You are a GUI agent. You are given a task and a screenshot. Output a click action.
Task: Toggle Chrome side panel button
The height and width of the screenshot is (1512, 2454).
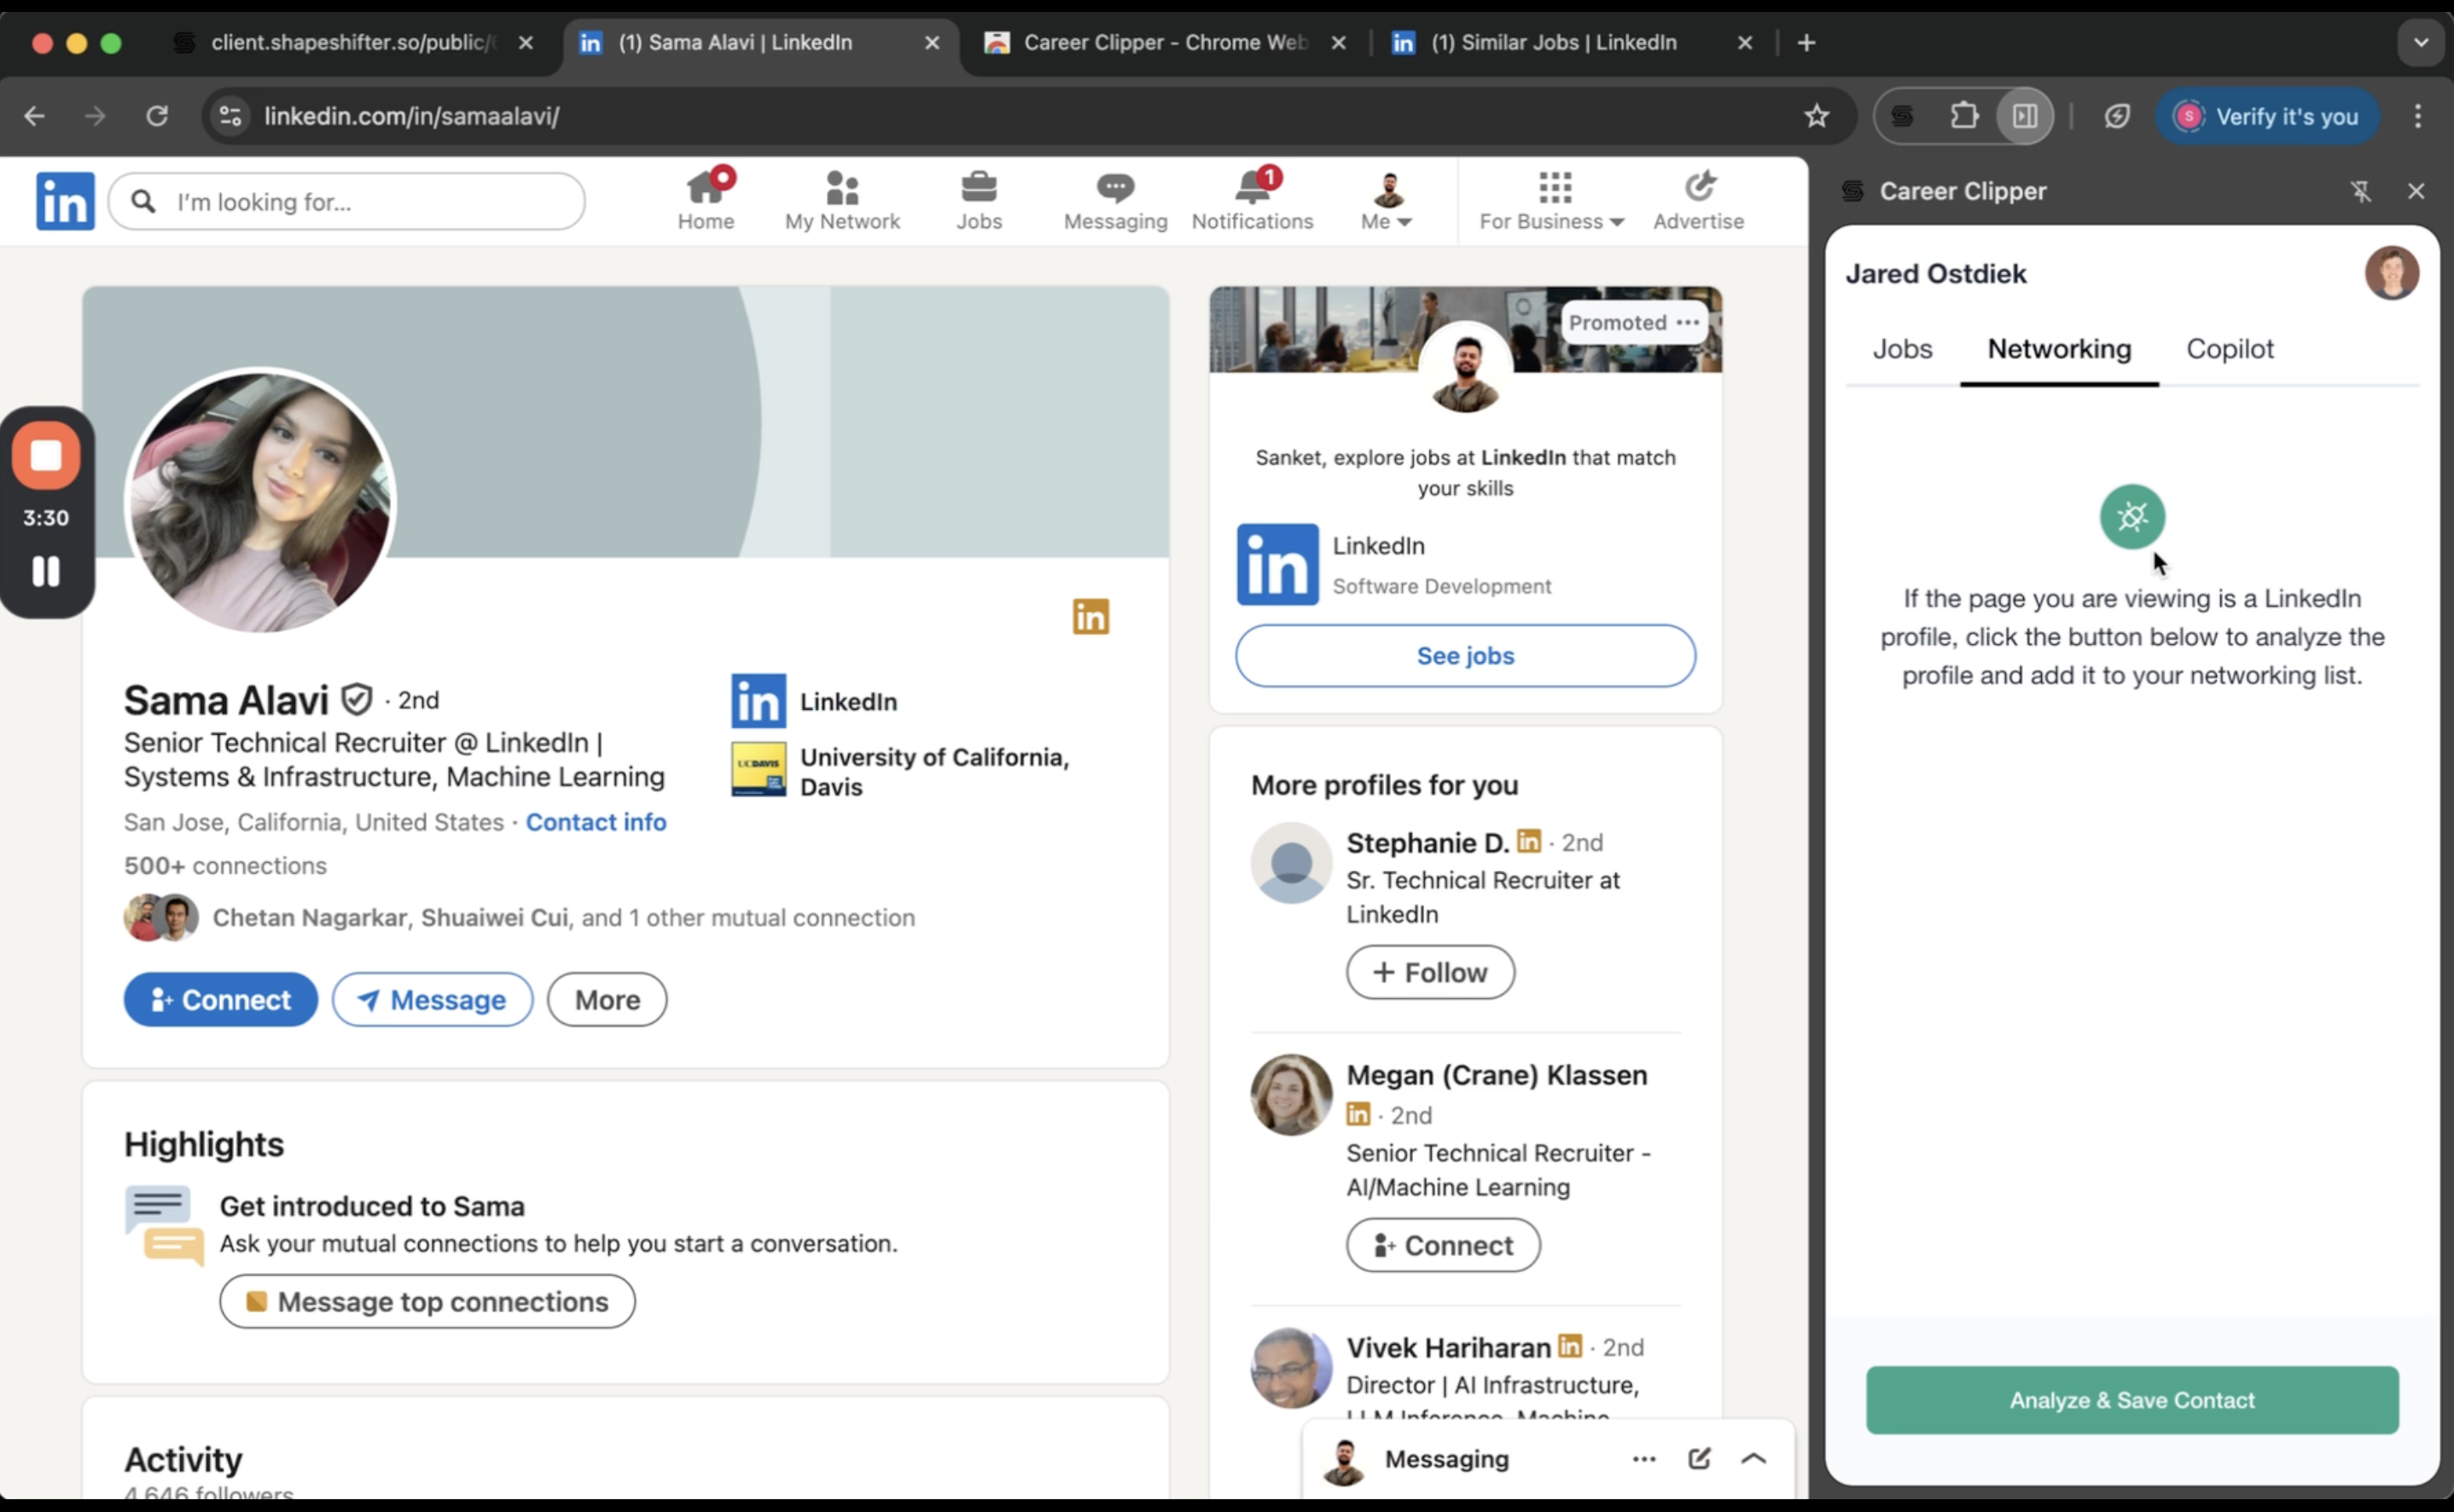point(2025,116)
